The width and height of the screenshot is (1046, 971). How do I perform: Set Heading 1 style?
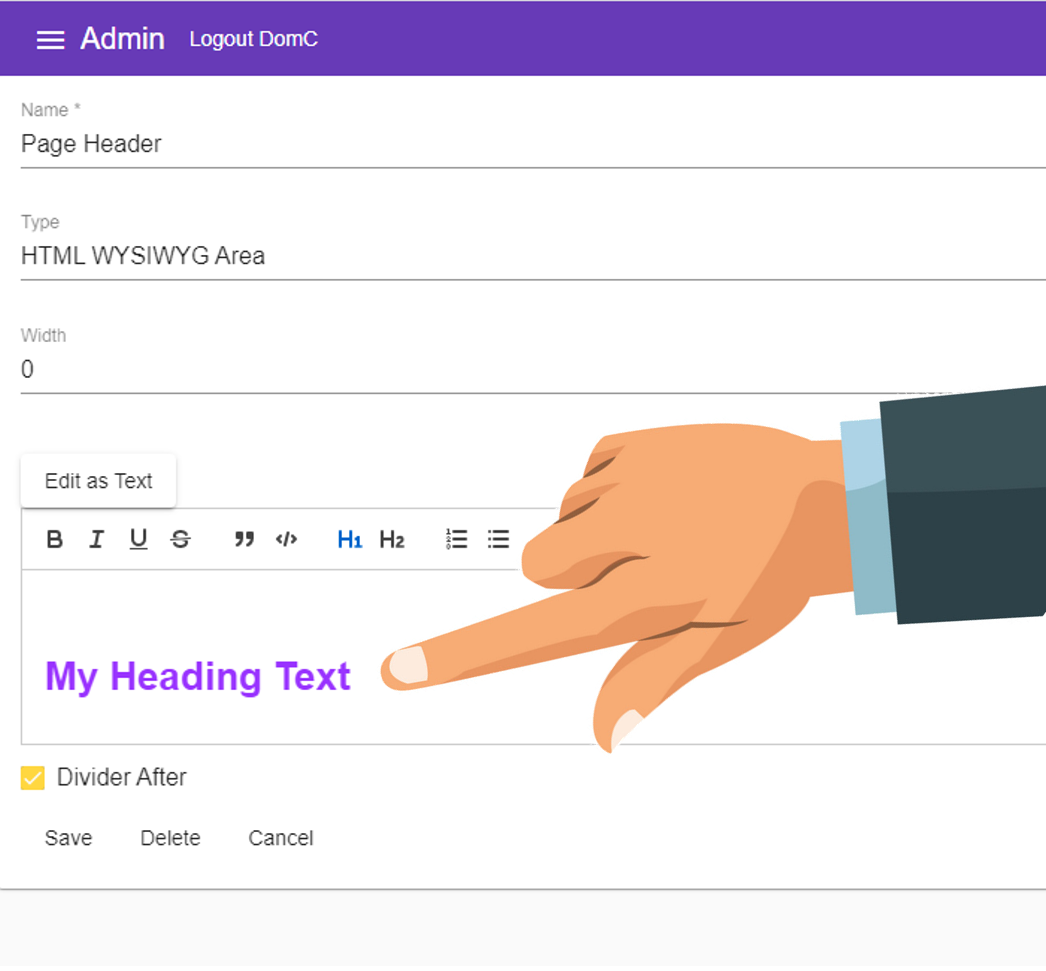350,539
